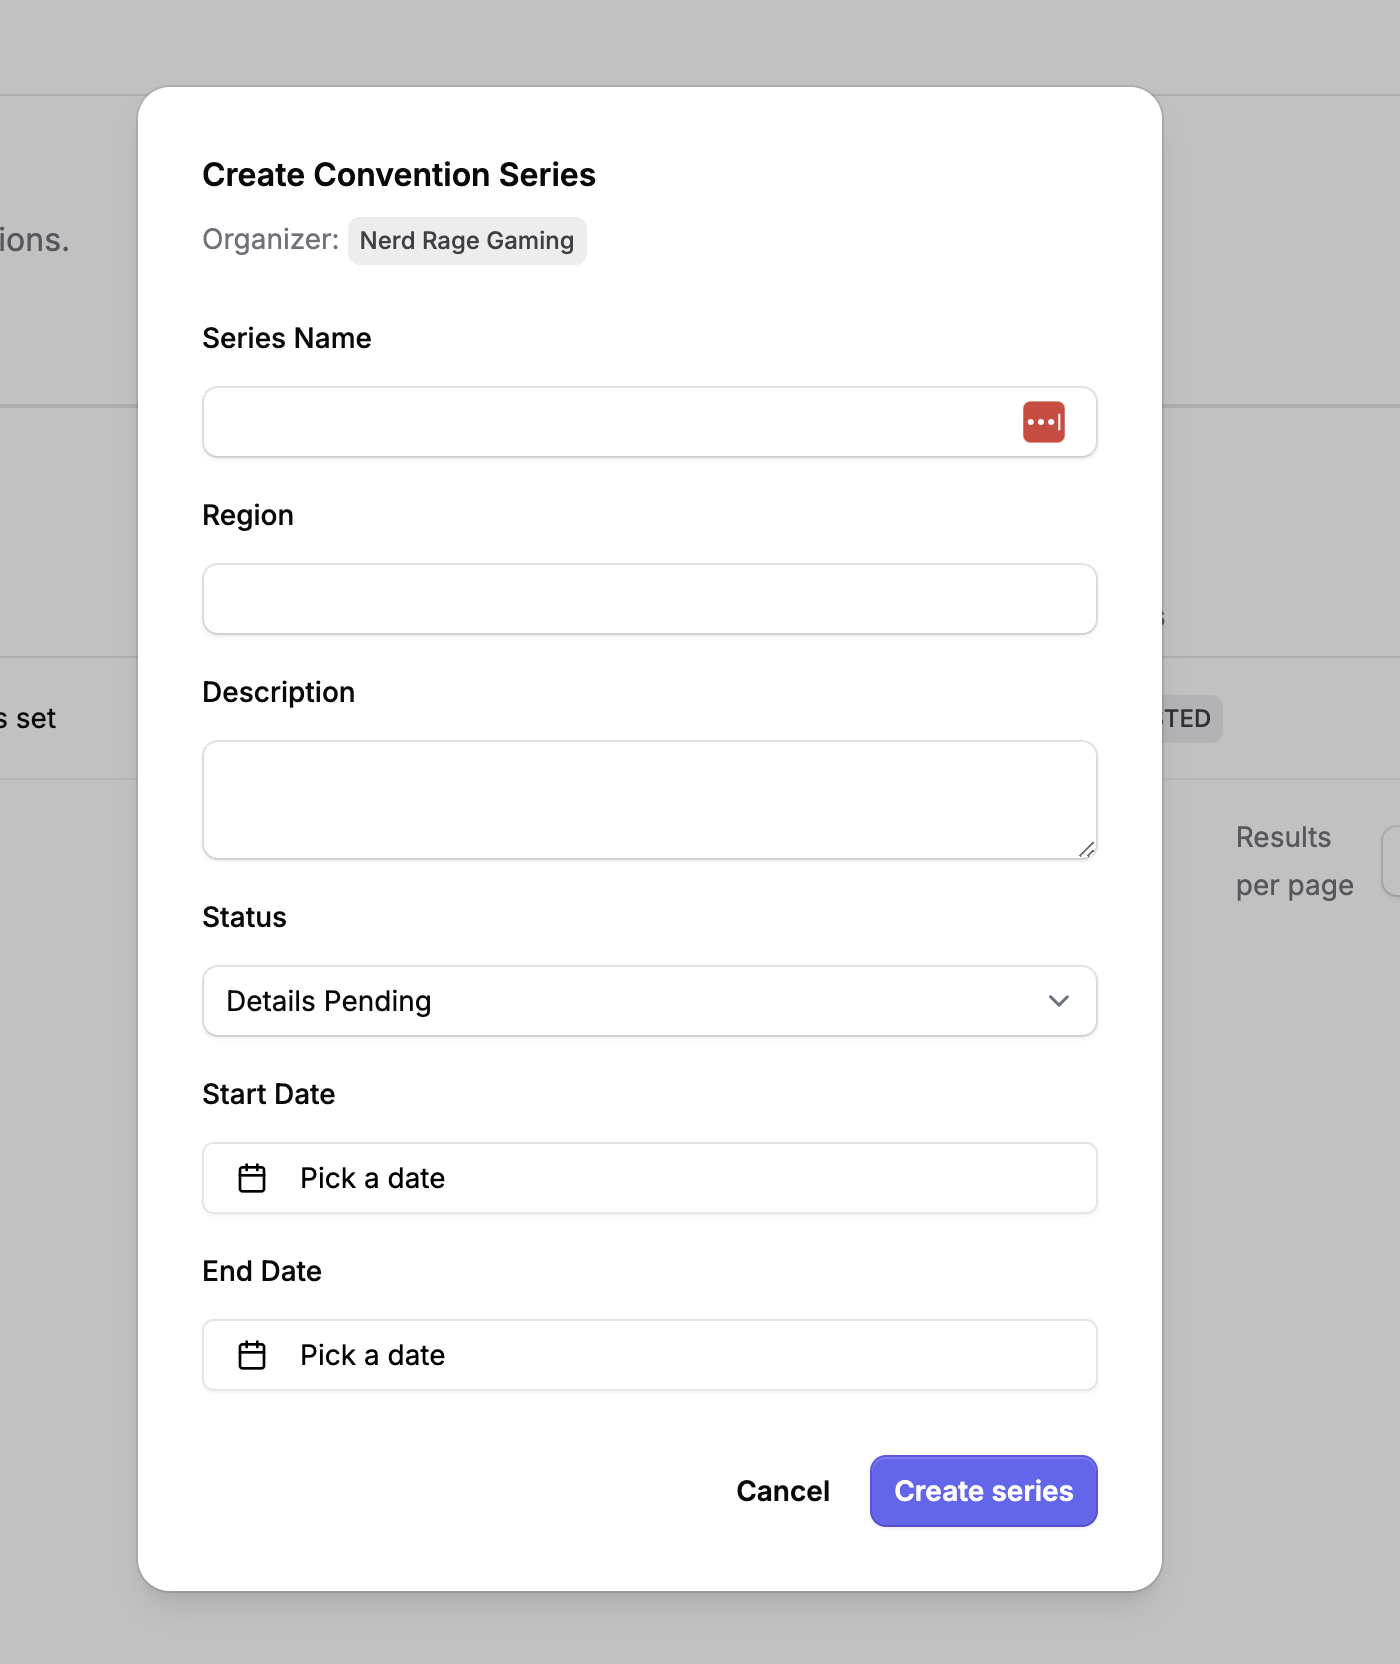Click the Start Date label
Screen dimensions: 1400x1664
(269, 1094)
